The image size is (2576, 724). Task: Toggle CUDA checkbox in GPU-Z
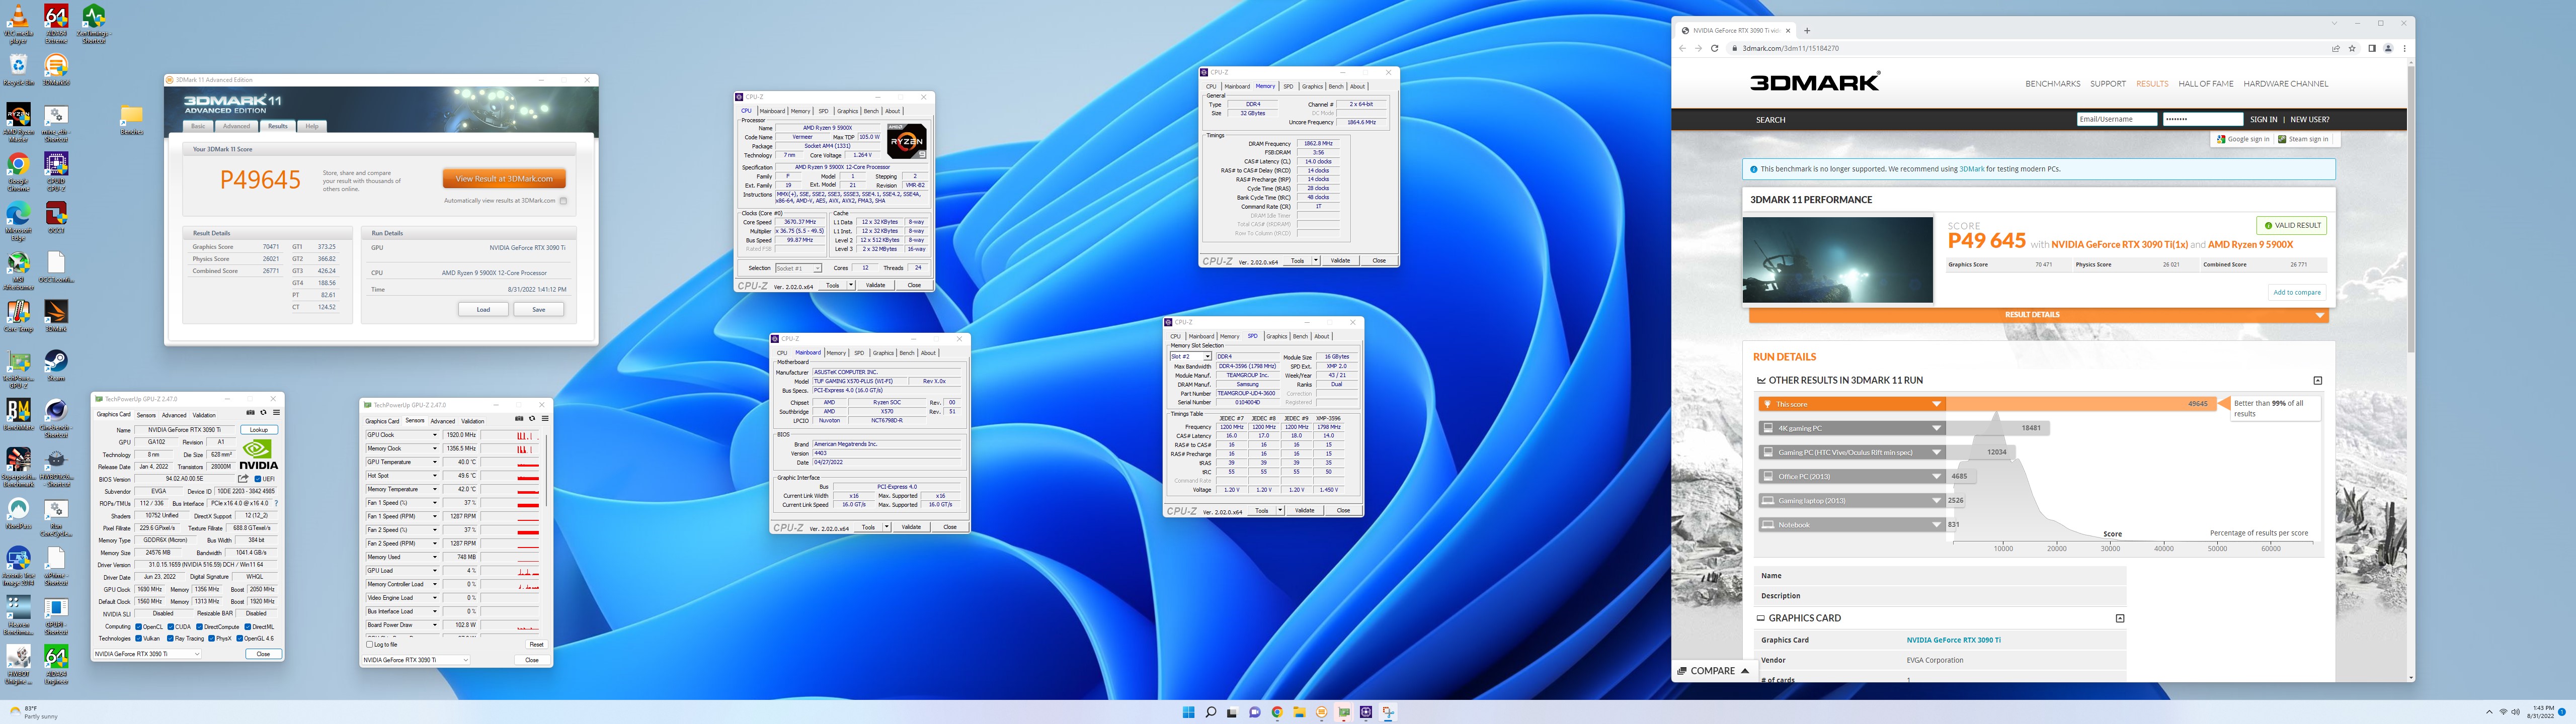[171, 627]
